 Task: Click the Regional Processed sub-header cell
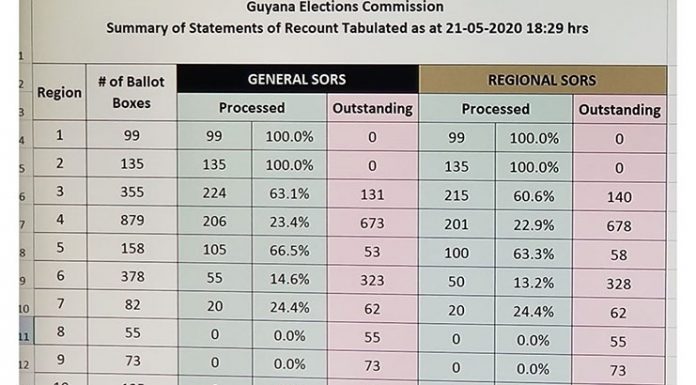(496, 109)
